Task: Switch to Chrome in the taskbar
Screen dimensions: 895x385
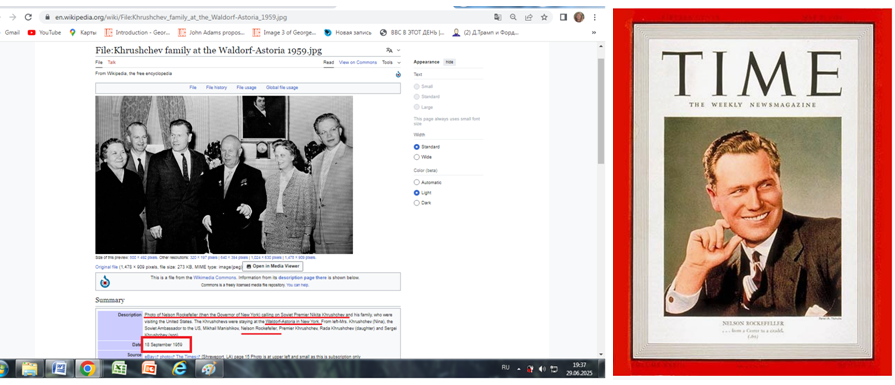Action: click(88, 368)
